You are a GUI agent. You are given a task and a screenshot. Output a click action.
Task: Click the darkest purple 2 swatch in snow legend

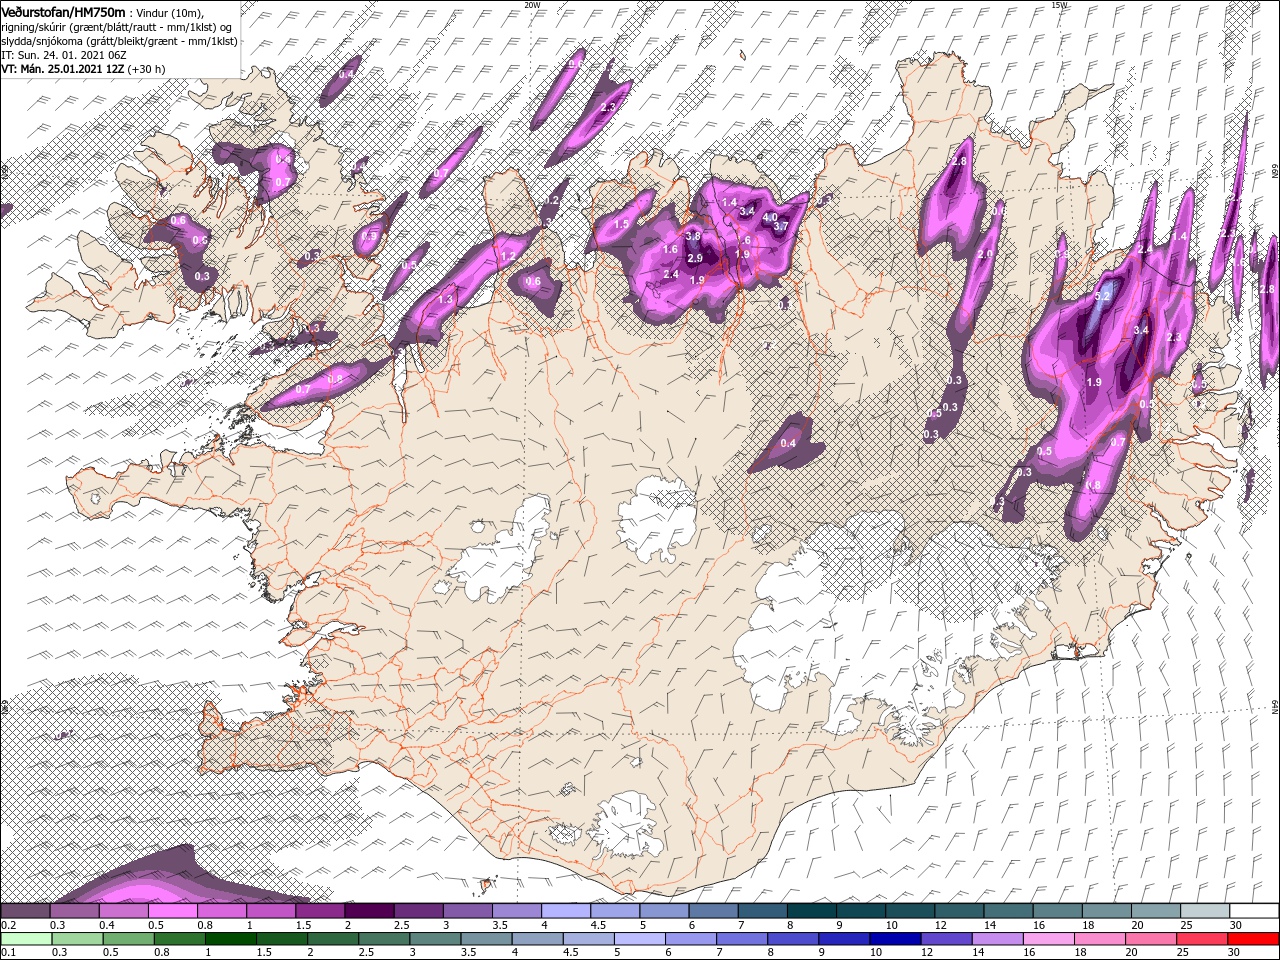coord(369,911)
